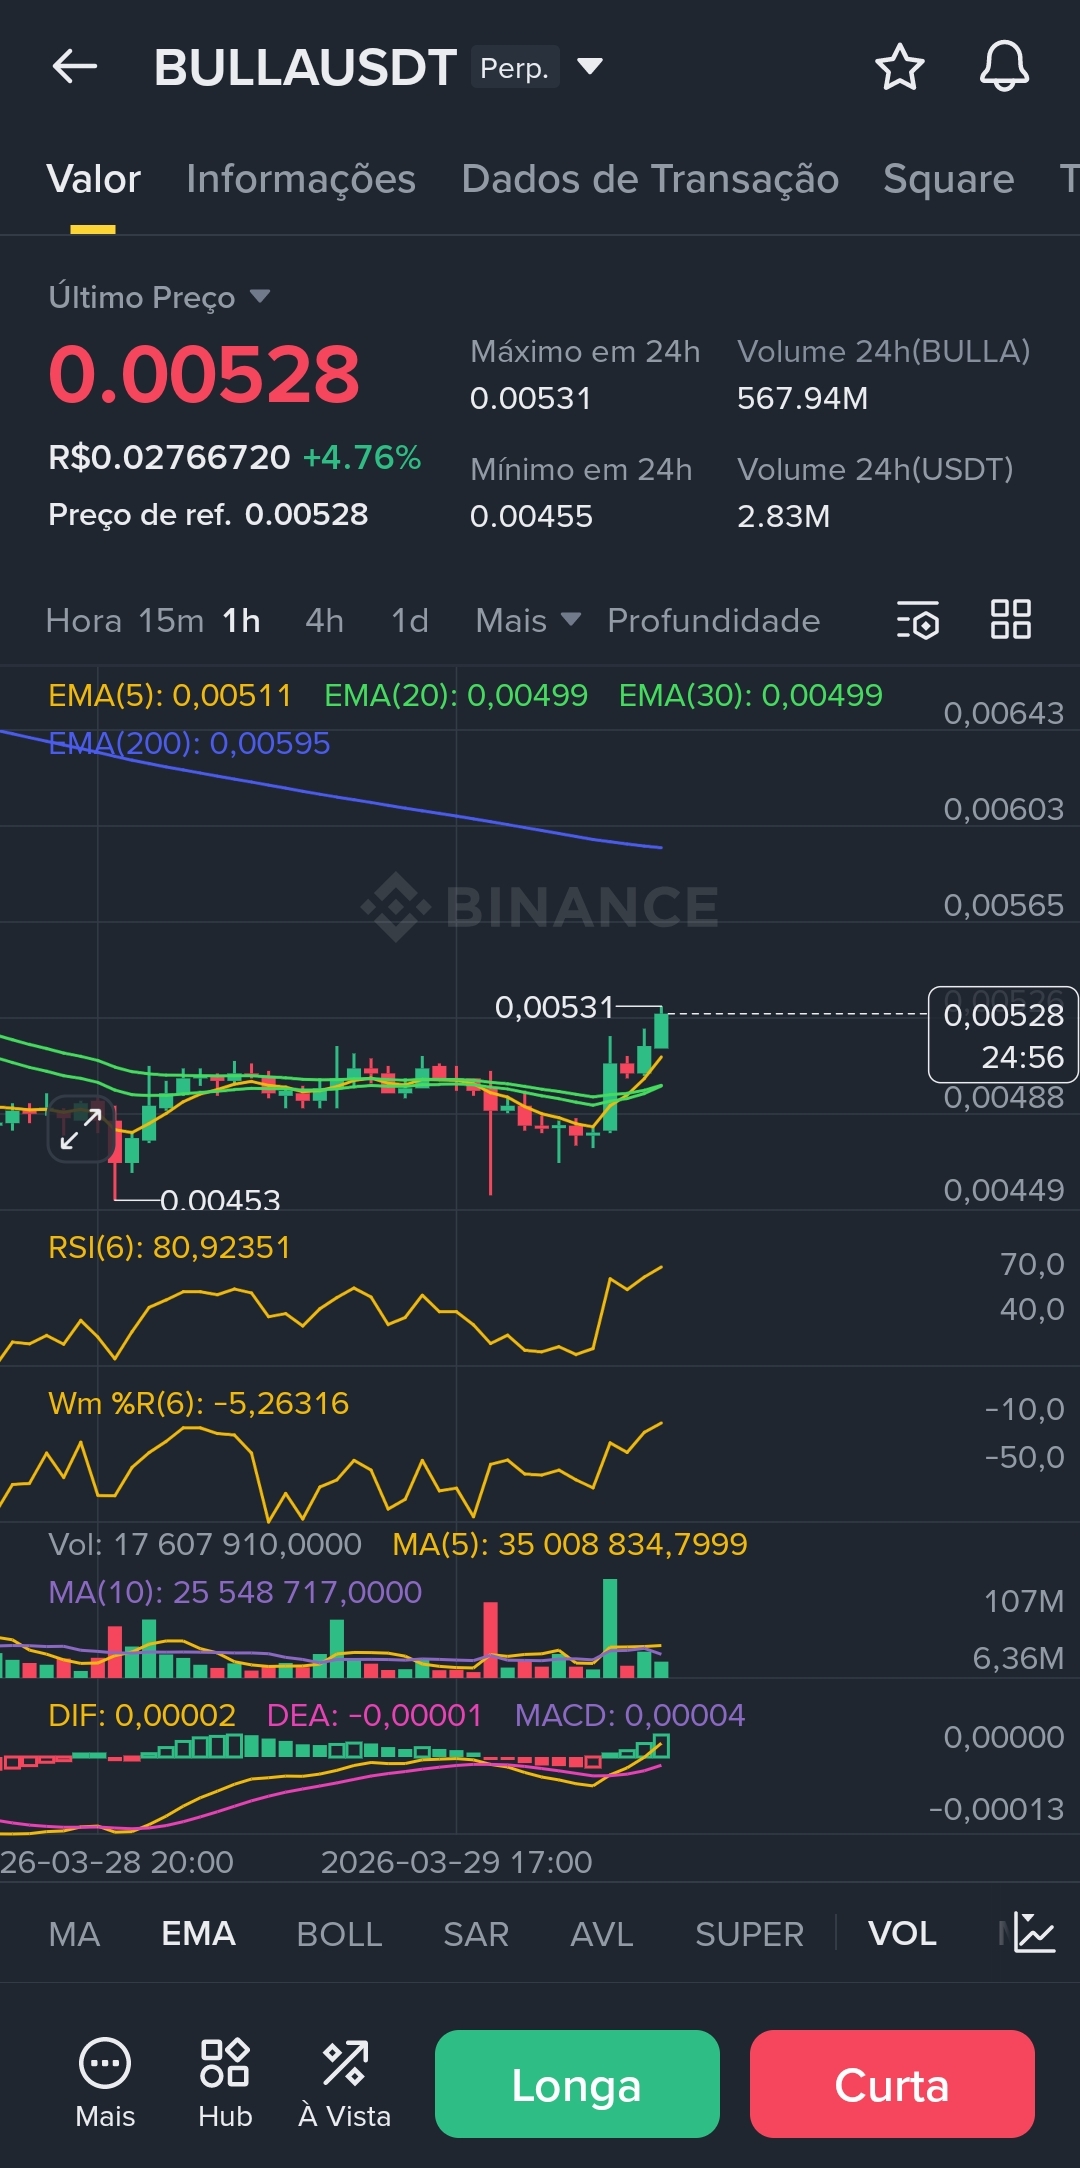The image size is (1080, 2168).
Task: Tap the 2026-03-29 17:00 time label
Action: pos(457,1862)
